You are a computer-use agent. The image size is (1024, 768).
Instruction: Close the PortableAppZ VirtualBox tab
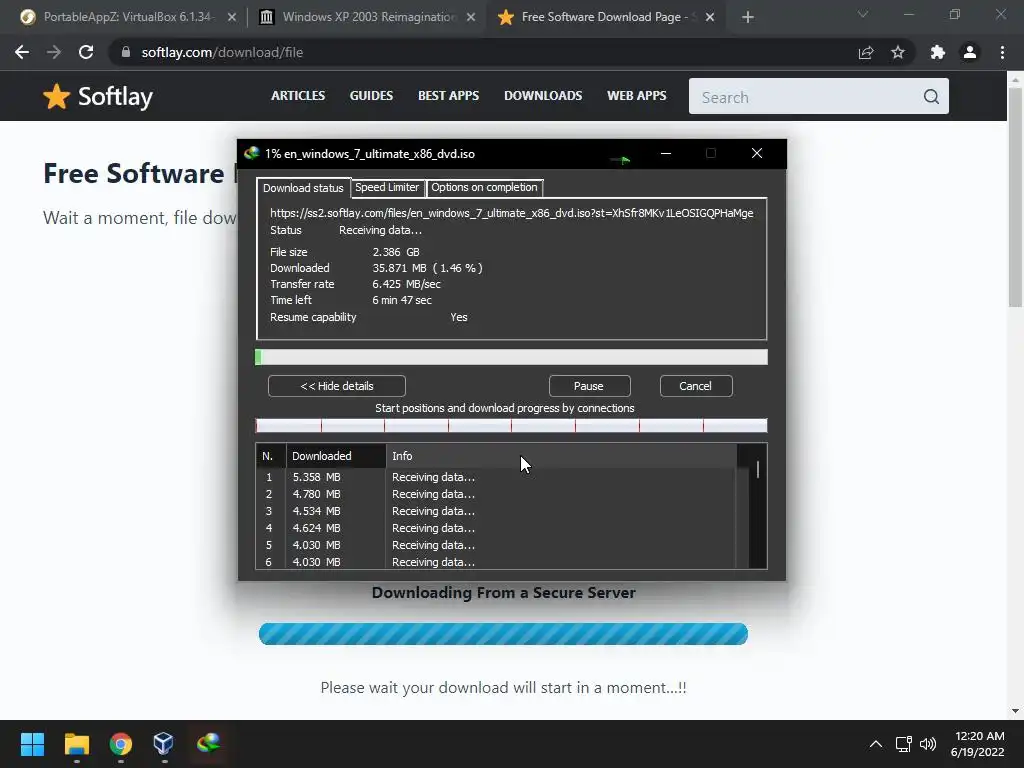coord(232,17)
